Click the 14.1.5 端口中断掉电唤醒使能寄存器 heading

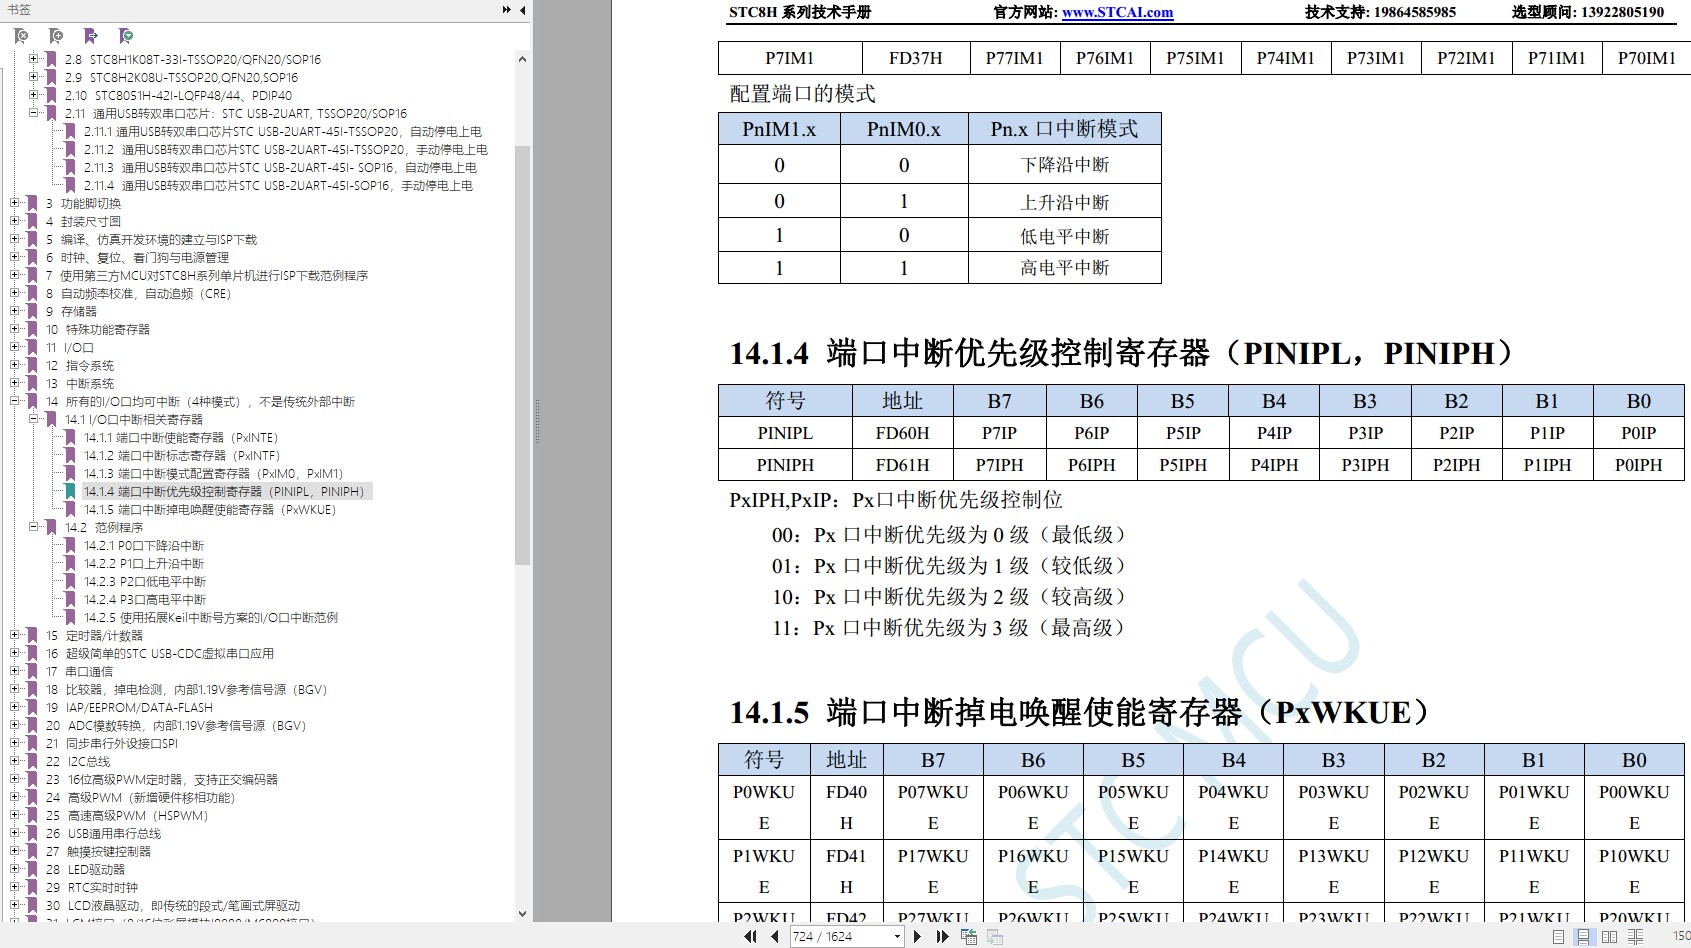[x=1080, y=713]
